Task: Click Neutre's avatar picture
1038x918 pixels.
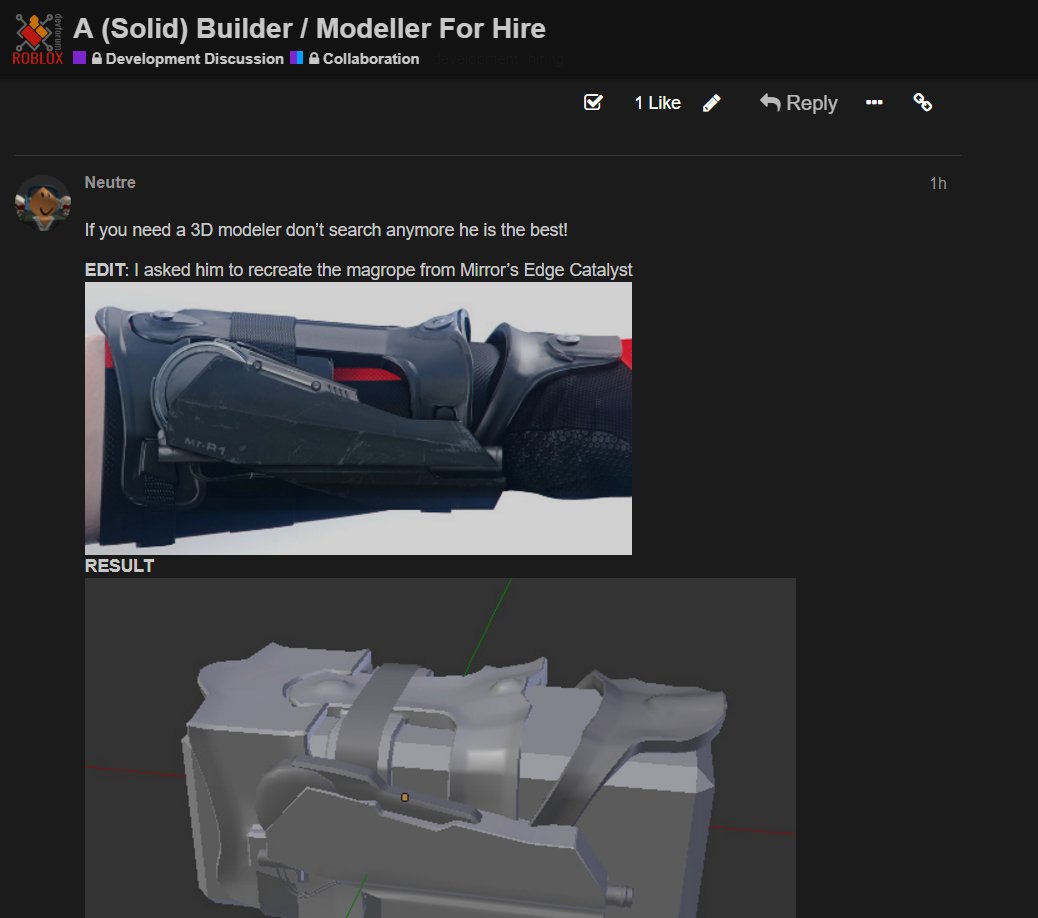Action: [43, 203]
